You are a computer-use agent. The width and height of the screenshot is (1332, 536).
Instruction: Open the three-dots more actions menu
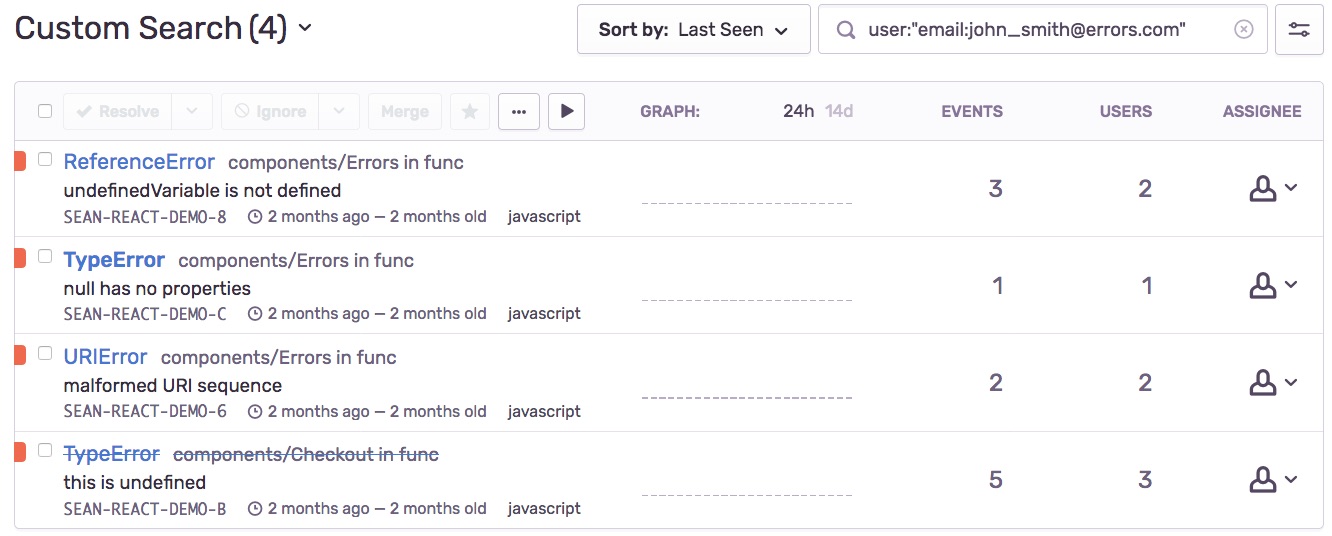point(518,112)
